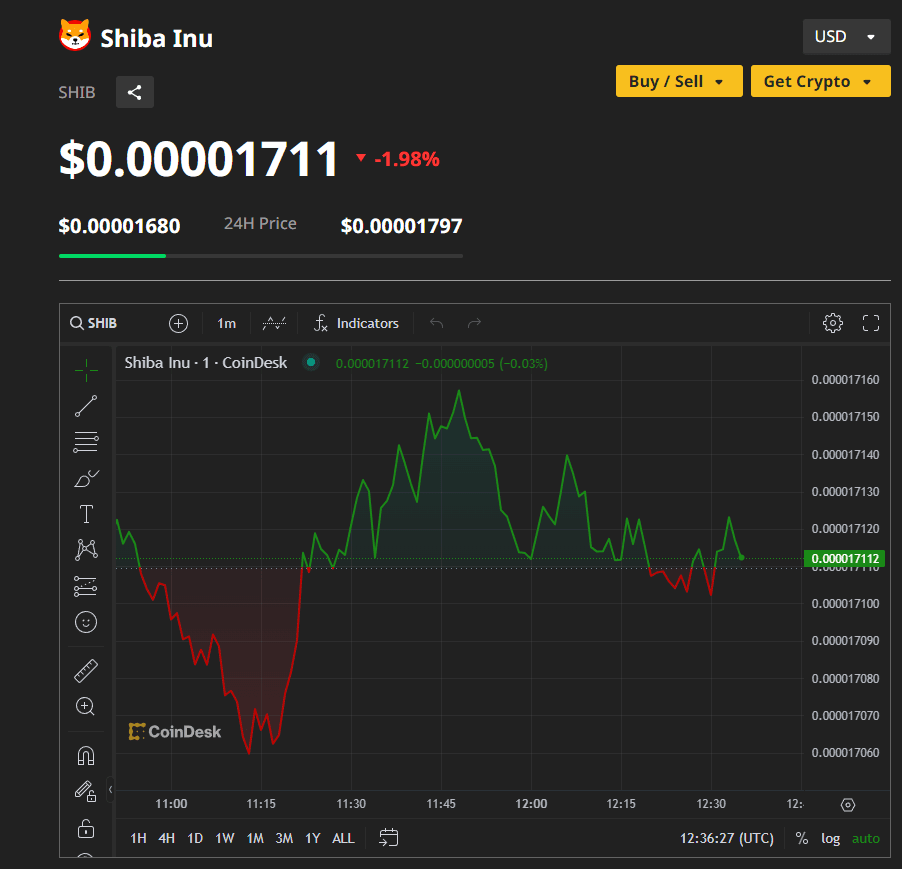Click the -1.98% price change indicator
Image resolution: width=902 pixels, height=869 pixels.
(398, 159)
